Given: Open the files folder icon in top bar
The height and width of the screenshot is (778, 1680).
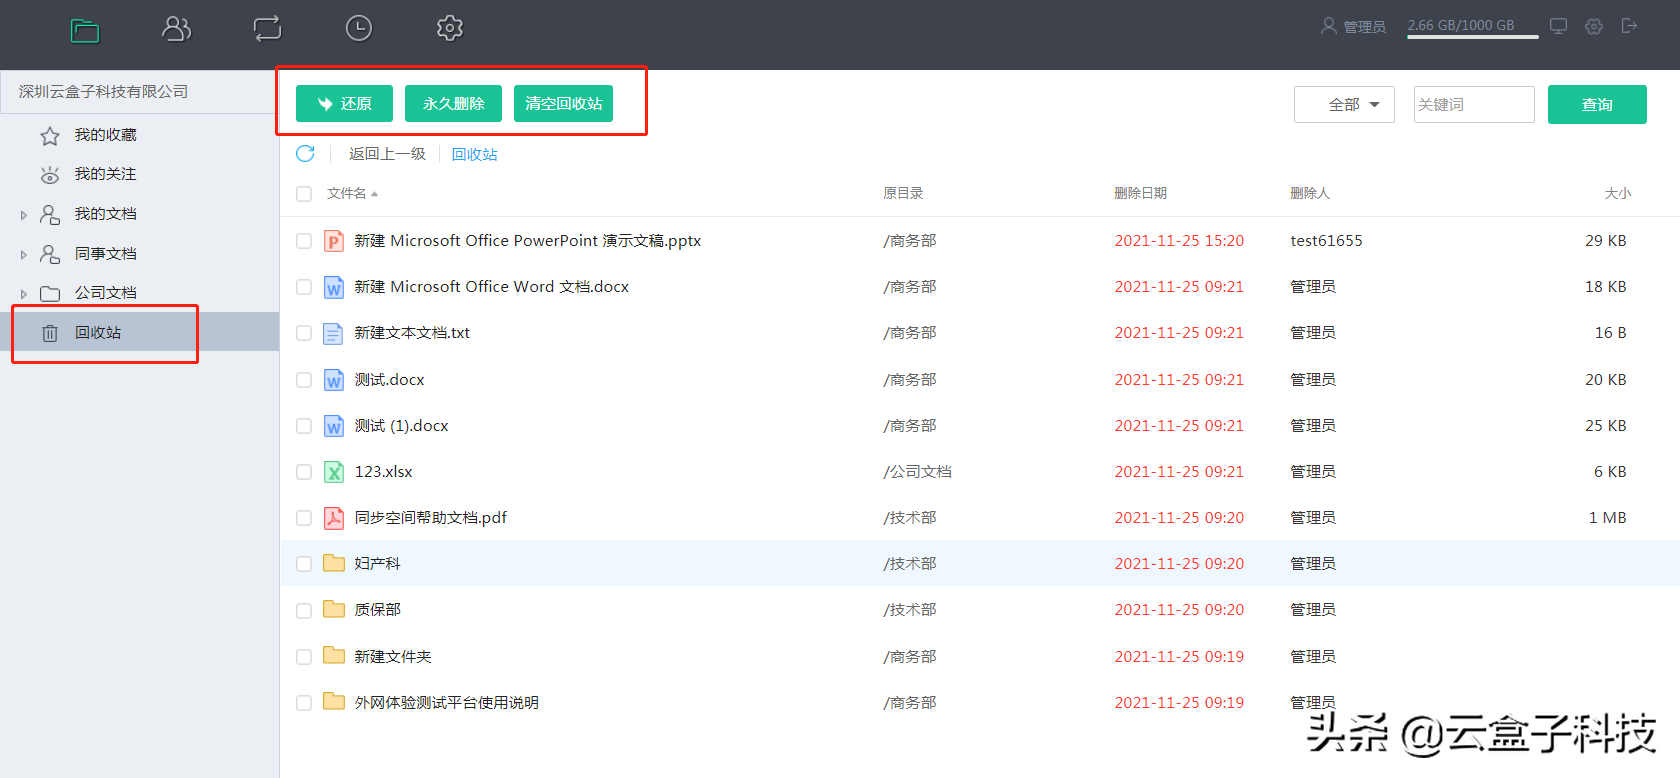Looking at the screenshot, I should point(85,30).
